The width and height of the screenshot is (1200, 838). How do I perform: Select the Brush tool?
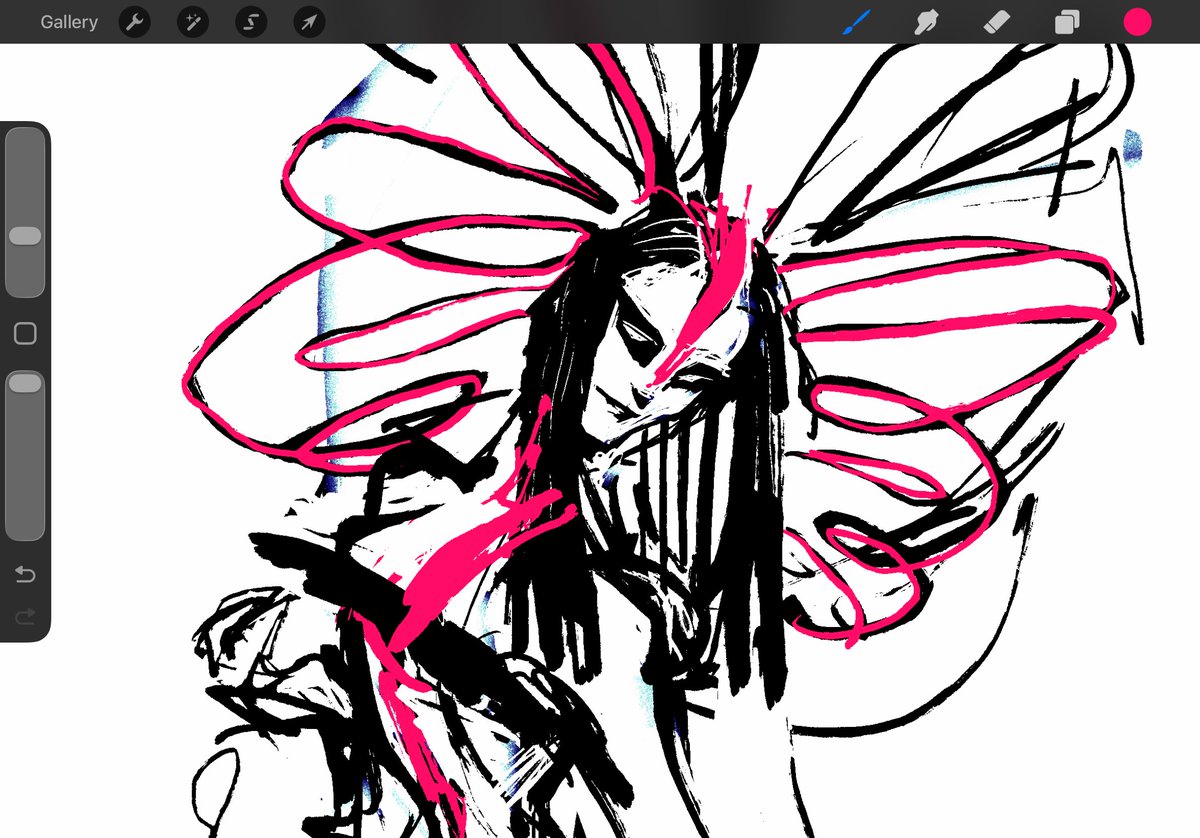click(x=856, y=22)
